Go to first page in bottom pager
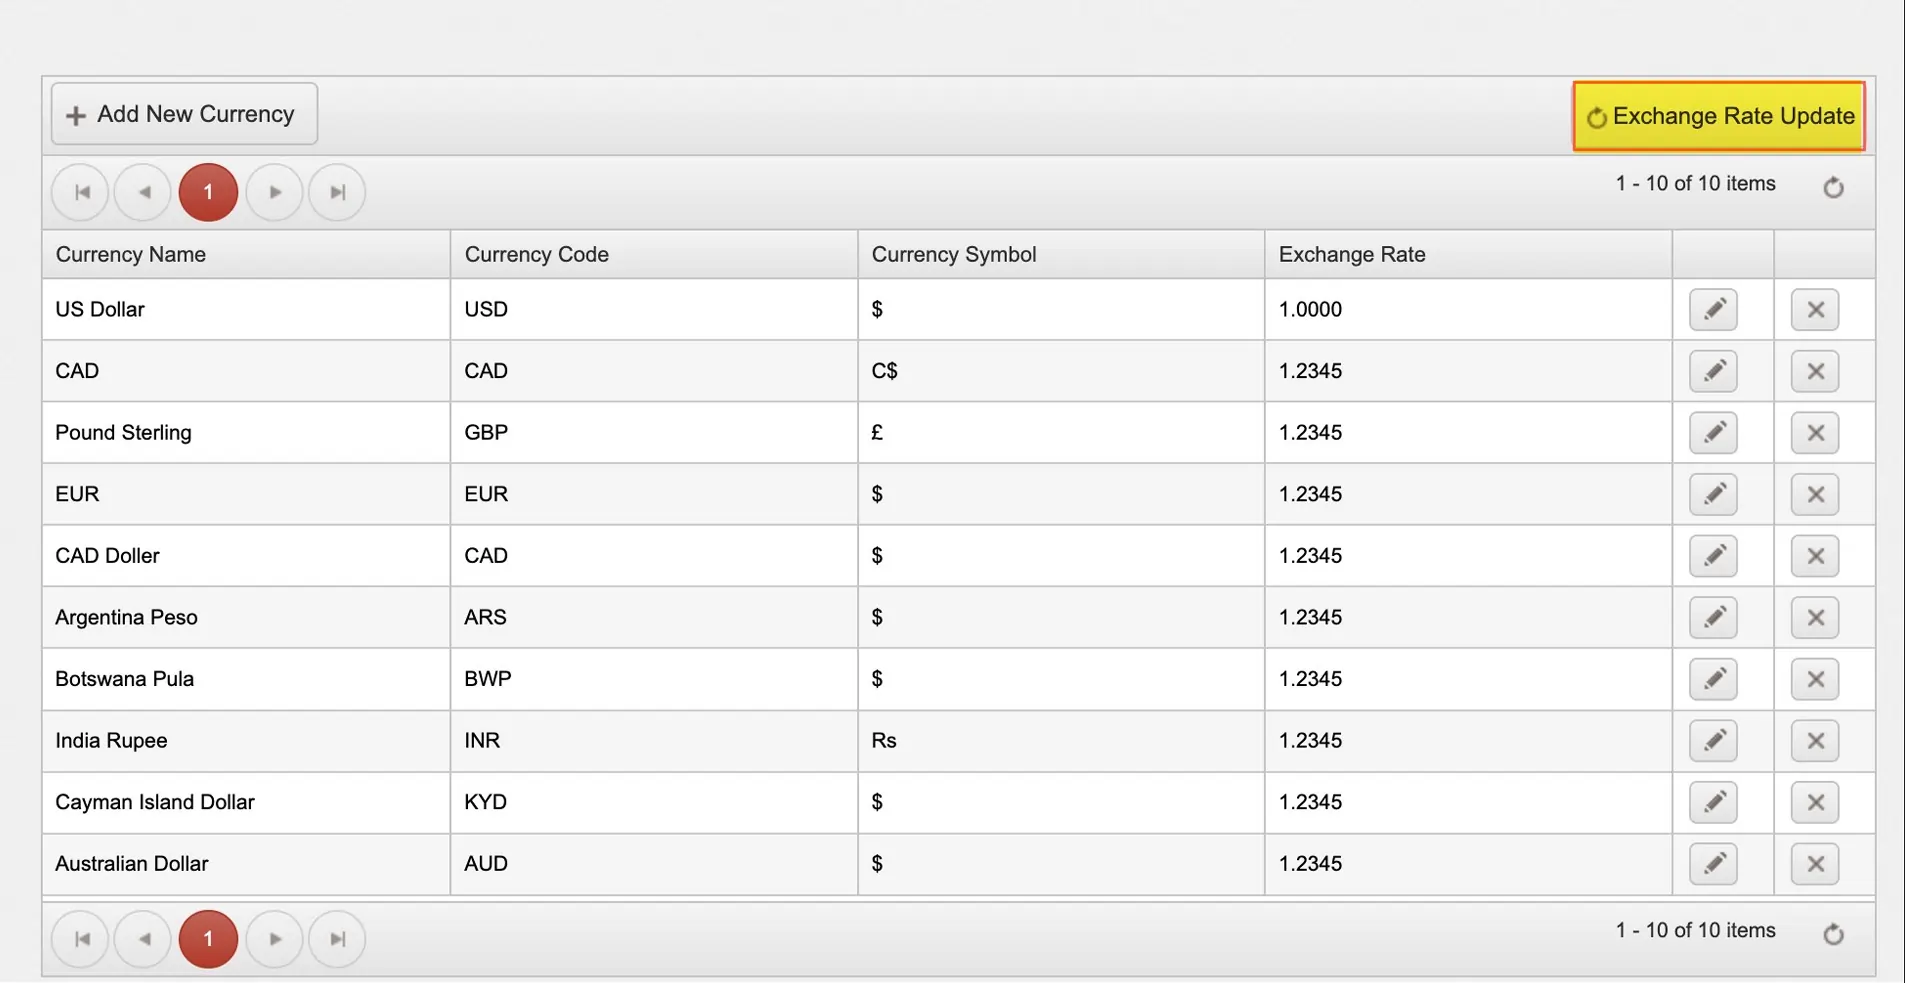This screenshot has width=1905, height=983. (x=81, y=939)
